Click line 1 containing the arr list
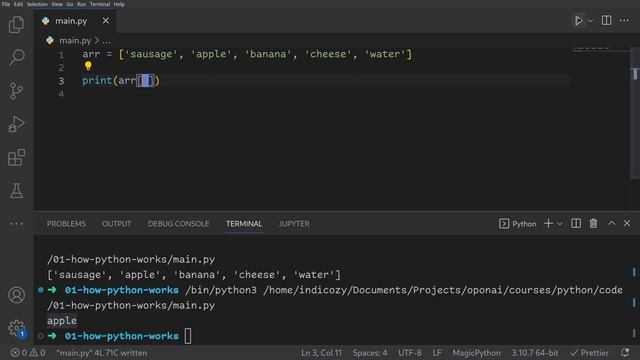 point(247,54)
